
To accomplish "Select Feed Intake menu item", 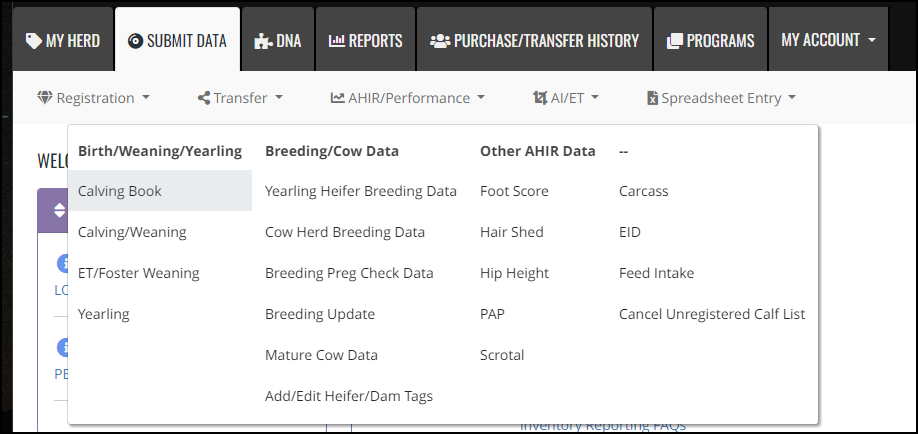I will pos(656,273).
